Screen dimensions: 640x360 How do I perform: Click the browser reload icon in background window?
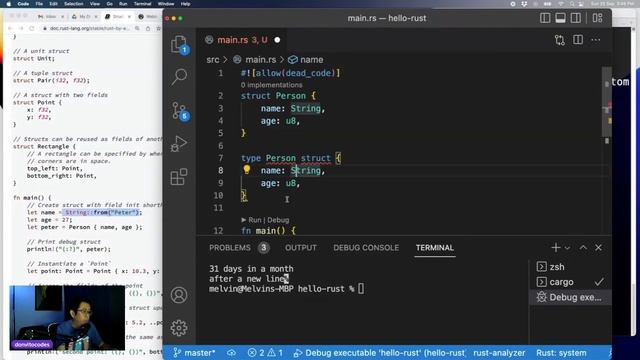31,29
